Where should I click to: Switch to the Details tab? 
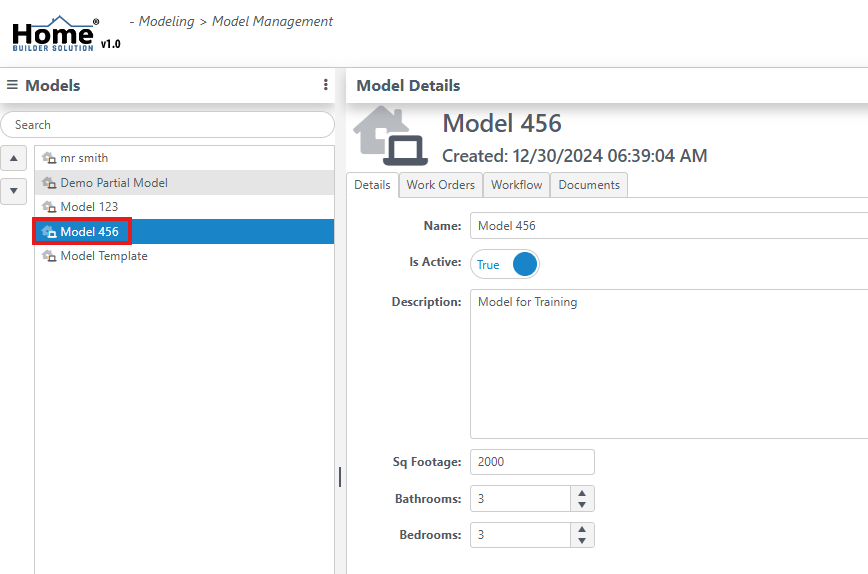click(372, 185)
